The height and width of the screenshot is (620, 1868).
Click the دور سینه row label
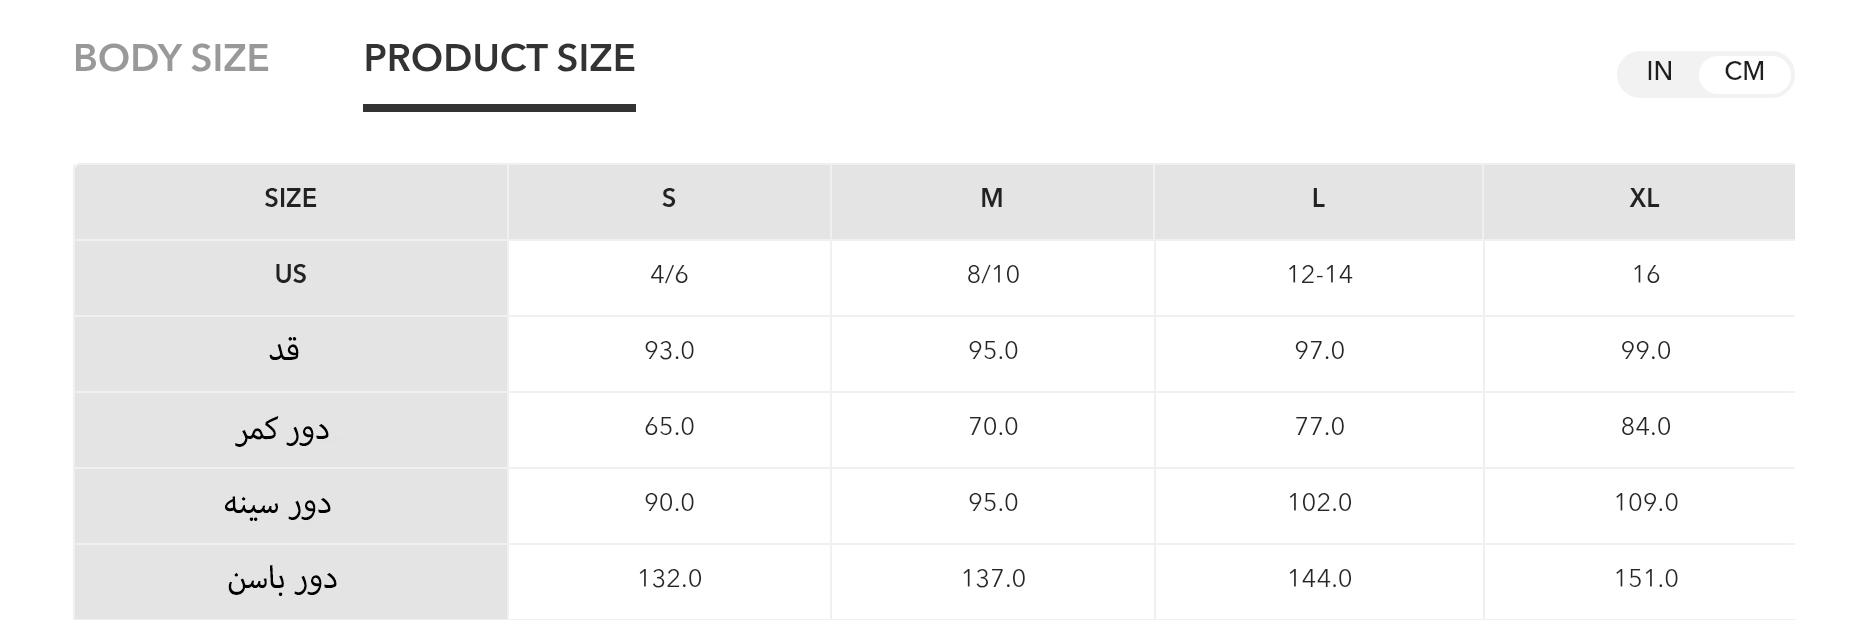point(277,503)
